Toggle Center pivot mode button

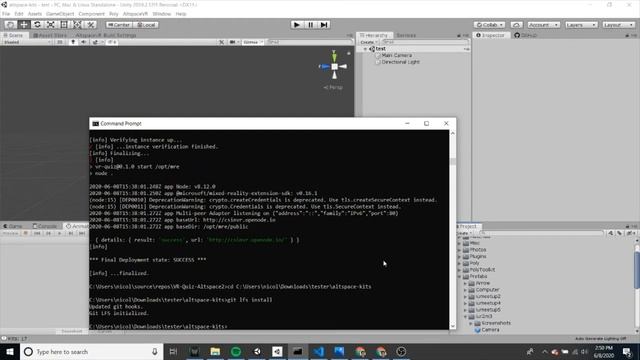(119, 25)
